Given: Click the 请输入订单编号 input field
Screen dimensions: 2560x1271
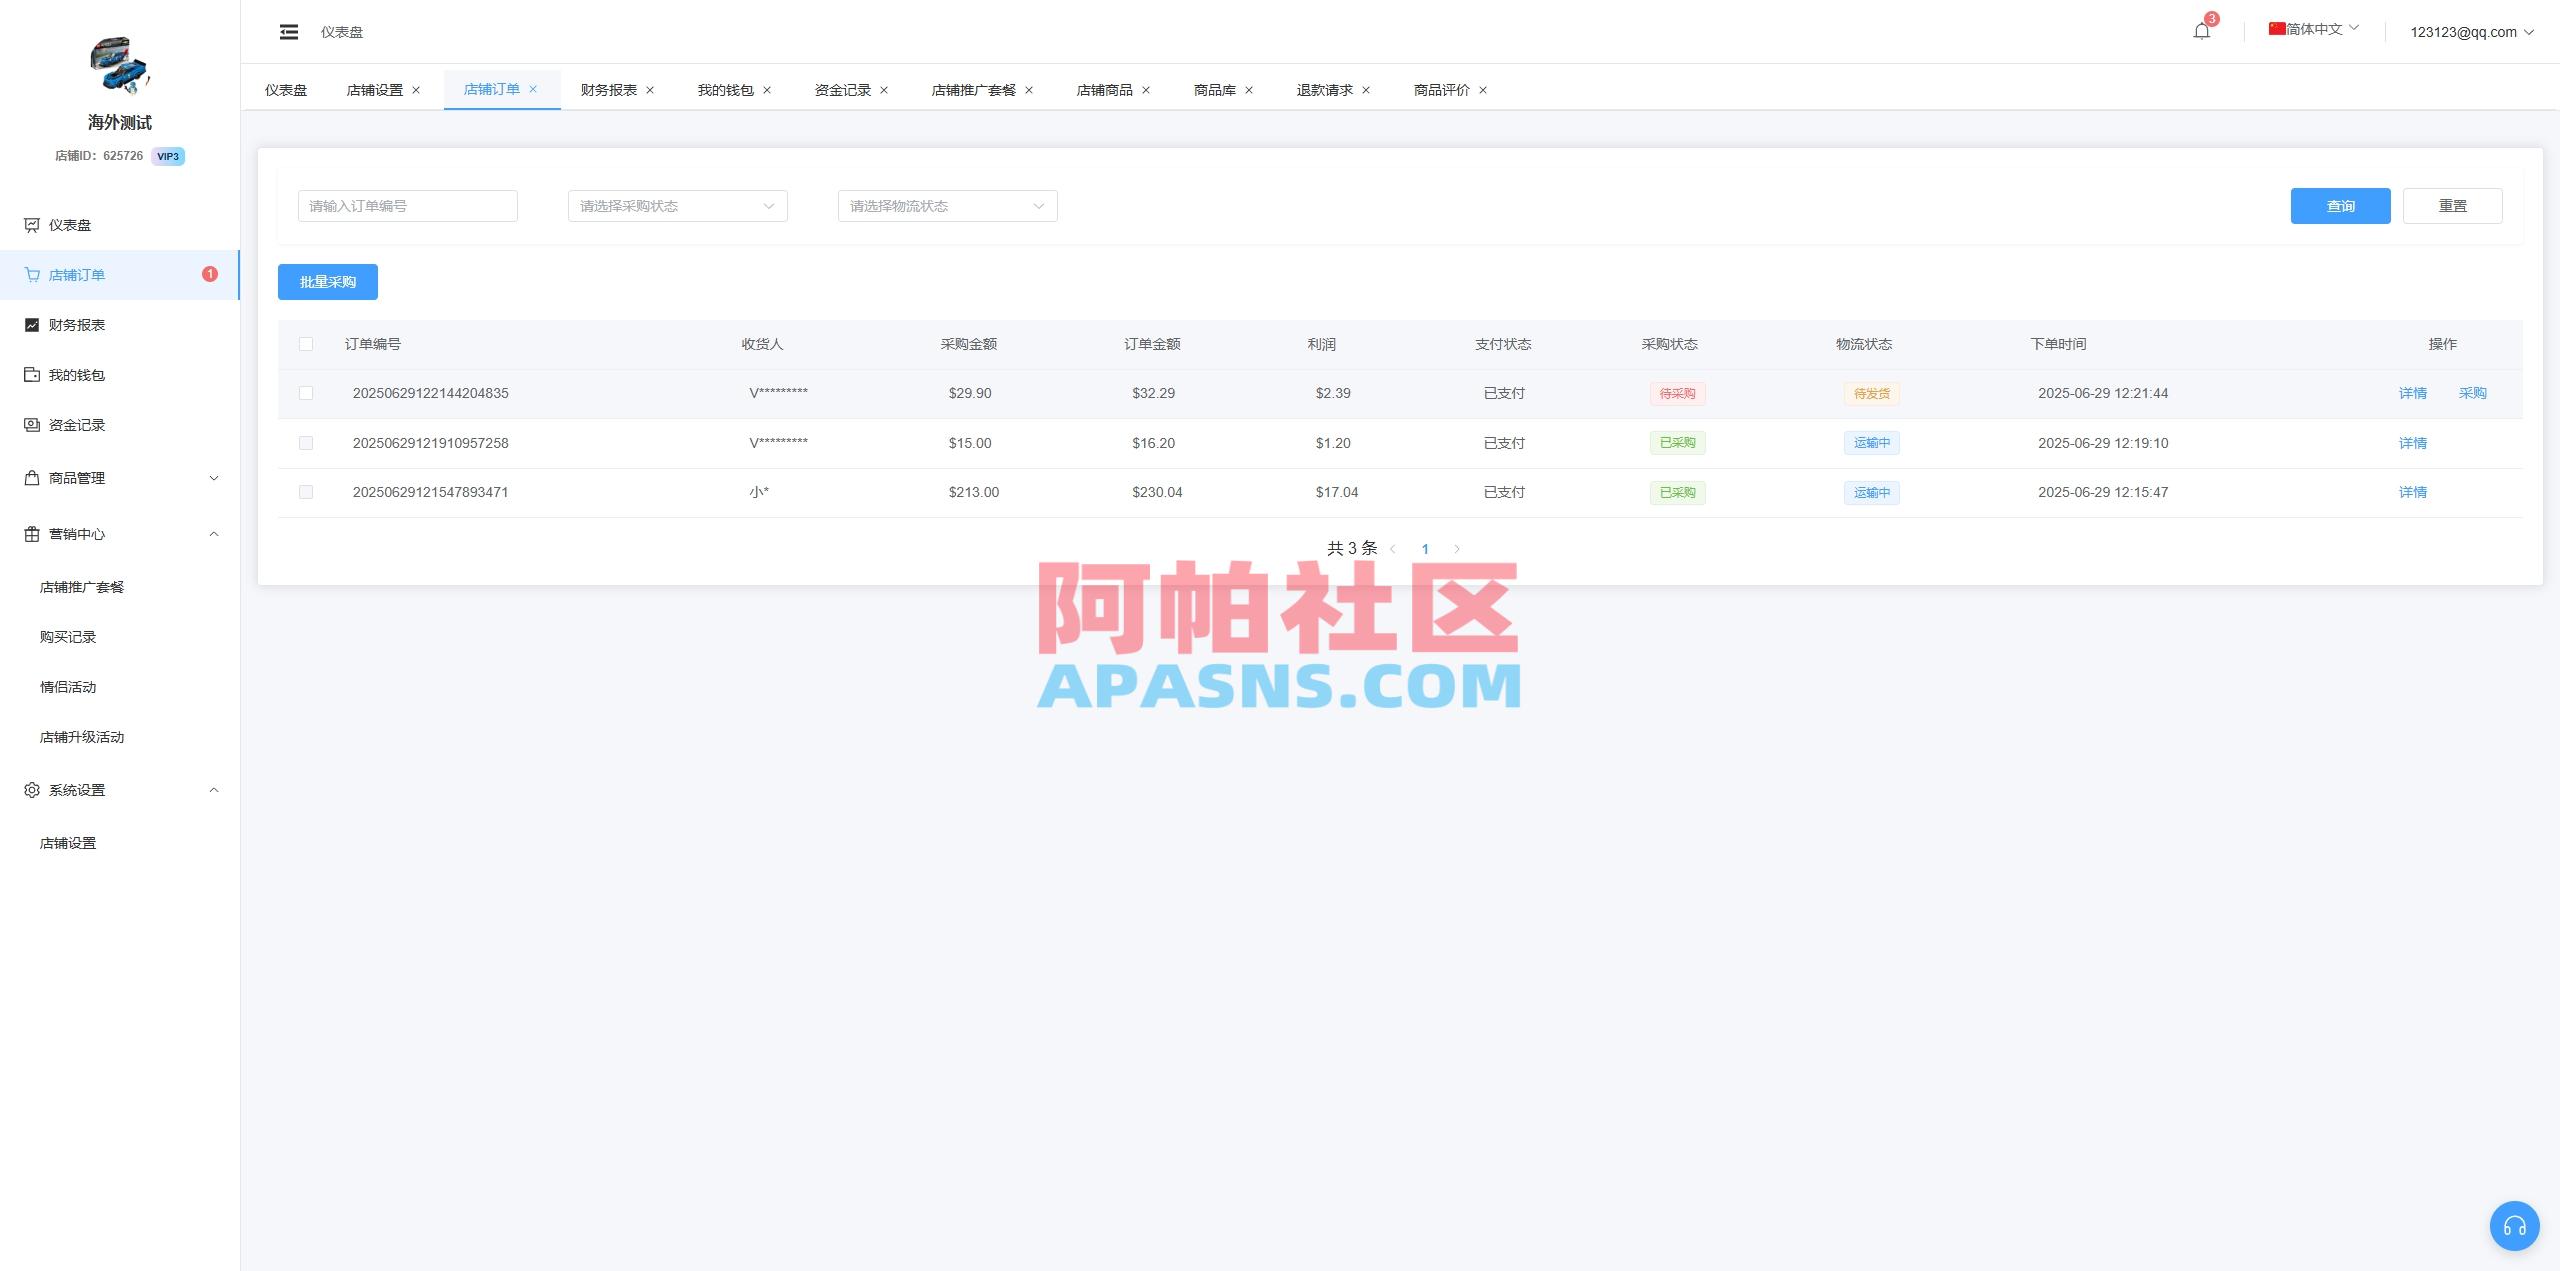Looking at the screenshot, I should tap(407, 206).
